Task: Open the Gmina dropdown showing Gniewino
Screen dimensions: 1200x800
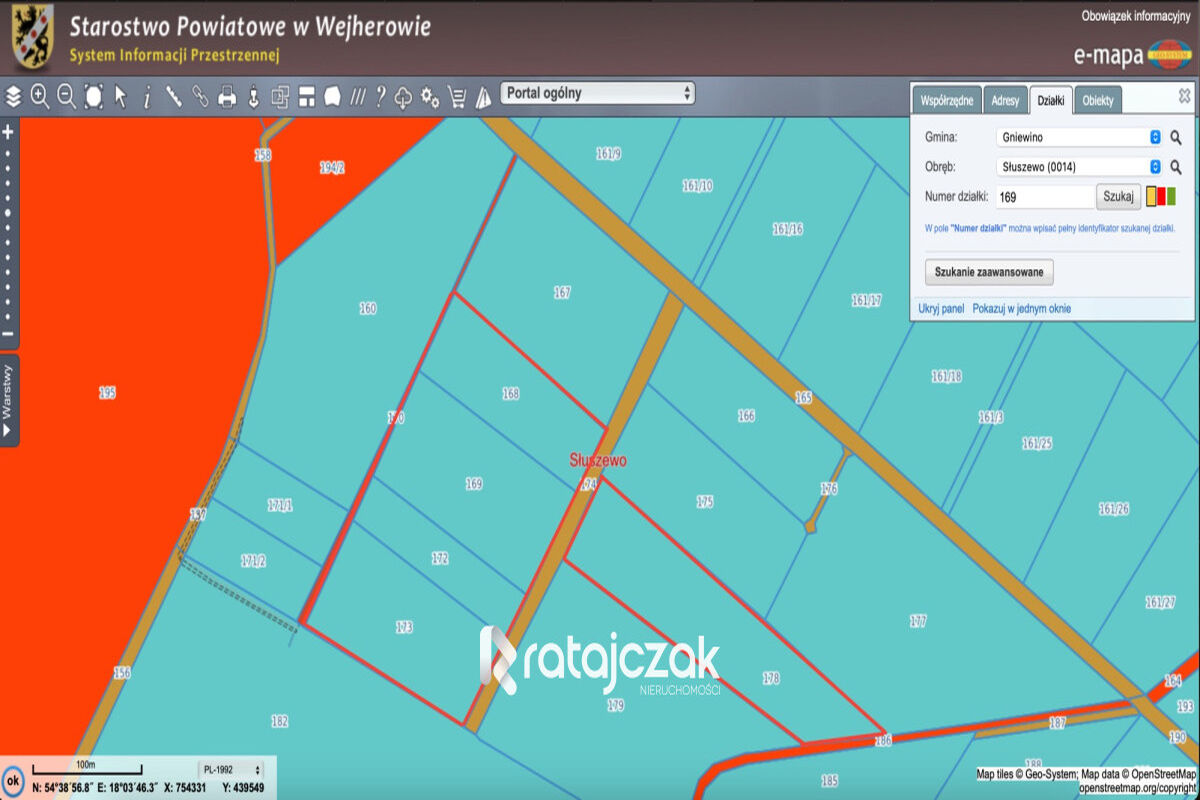Action: 1079,137
